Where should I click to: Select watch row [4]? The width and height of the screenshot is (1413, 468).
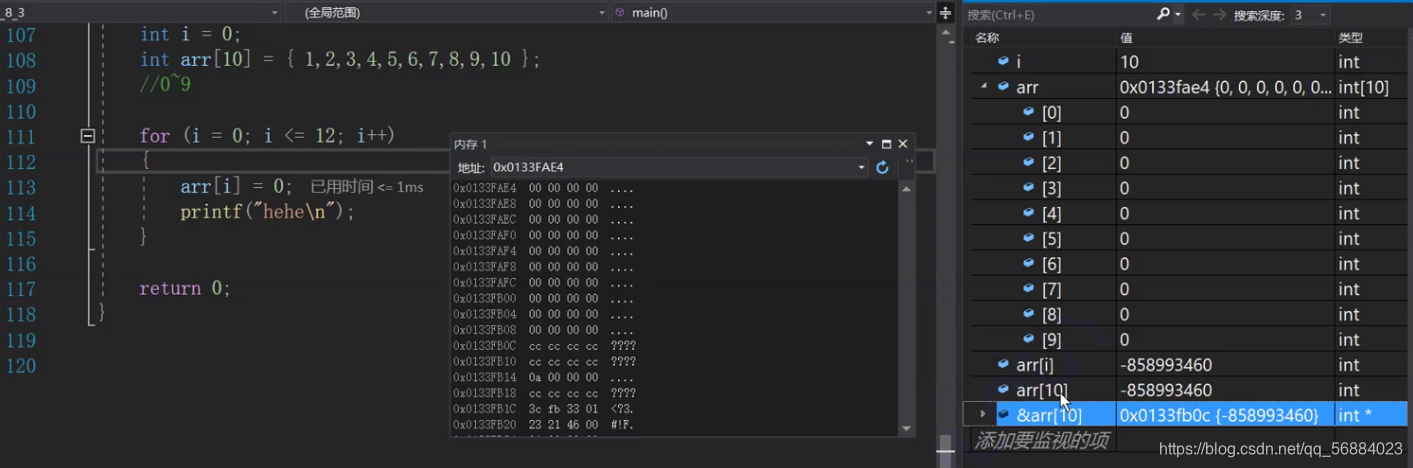tap(1190, 213)
